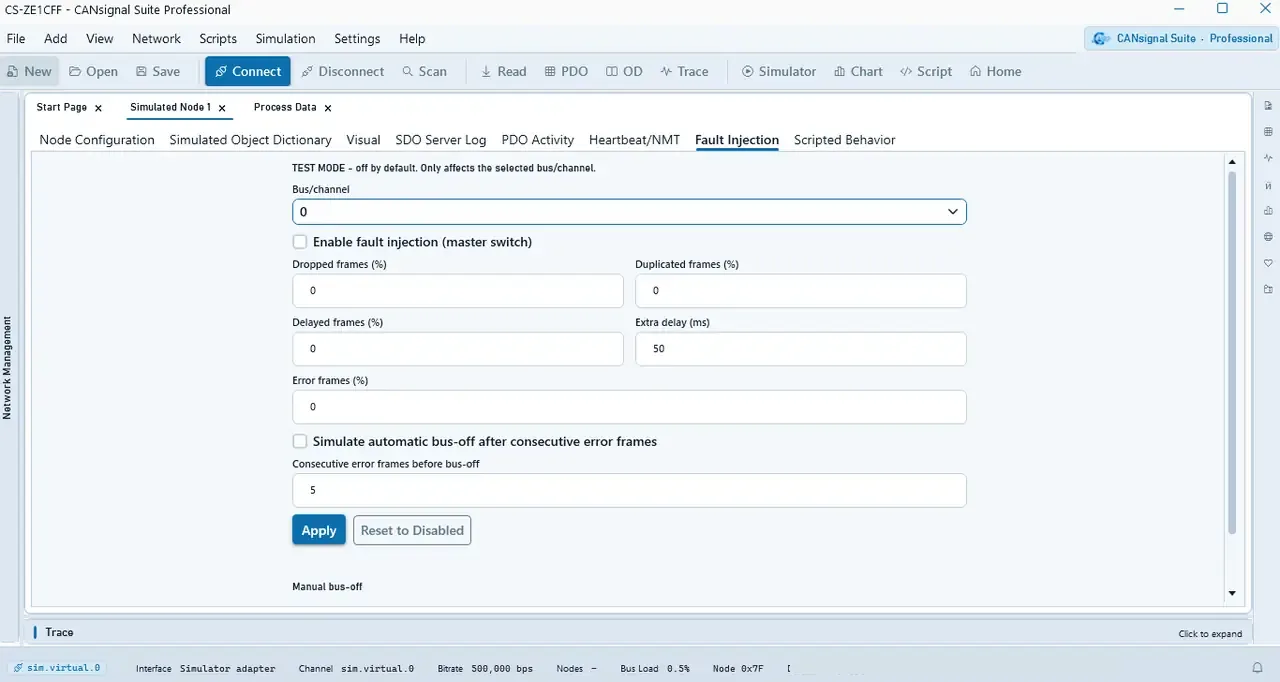Close the Process Data tab

tap(328, 108)
